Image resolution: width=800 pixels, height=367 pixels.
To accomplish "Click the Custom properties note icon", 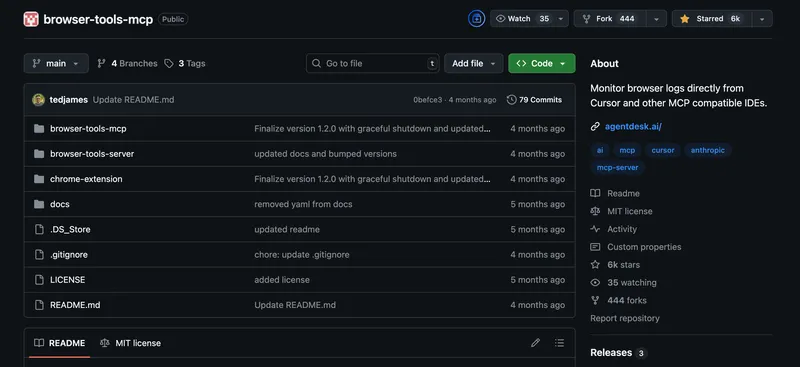I will 595,247.
